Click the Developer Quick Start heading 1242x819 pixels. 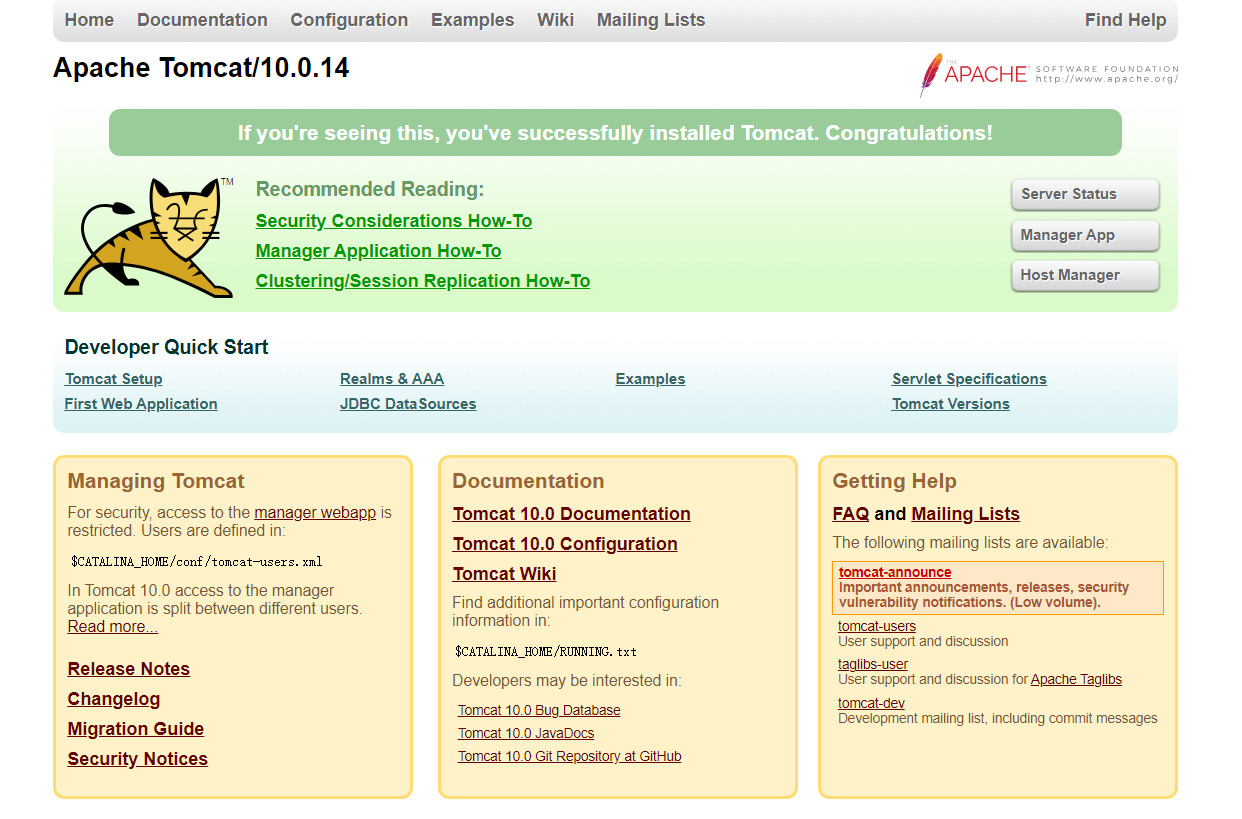pyautogui.click(x=167, y=347)
